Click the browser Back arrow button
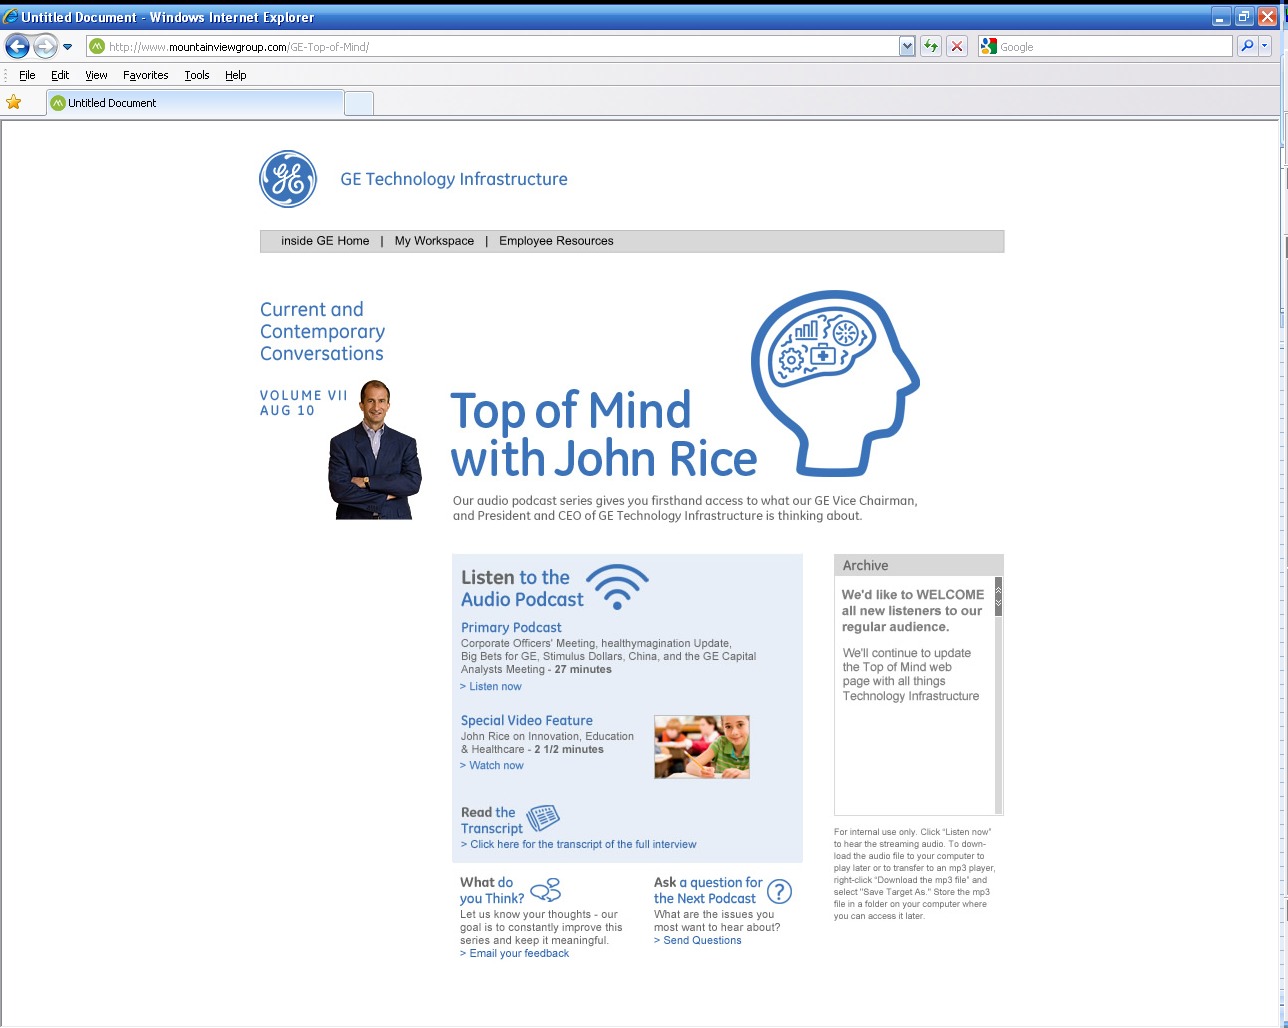 coord(17,46)
